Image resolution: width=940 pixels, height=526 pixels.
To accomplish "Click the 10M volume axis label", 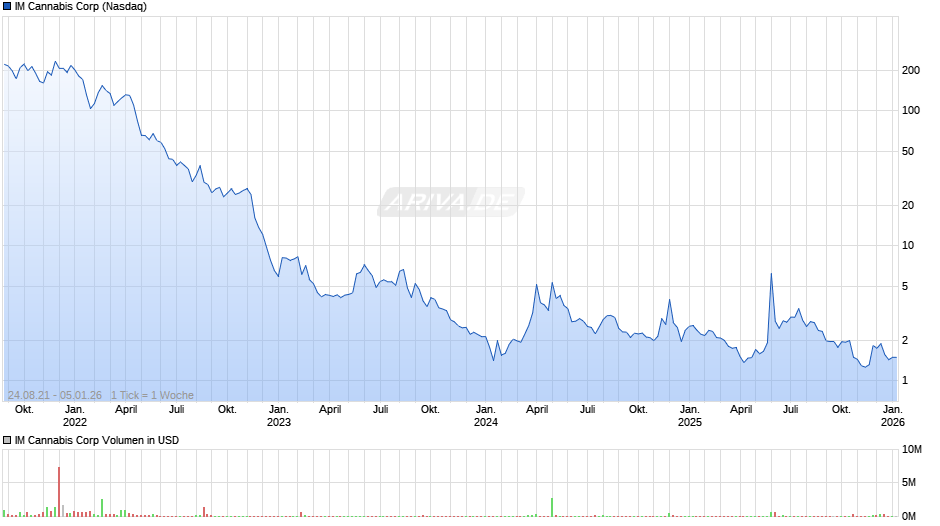I will click(911, 449).
